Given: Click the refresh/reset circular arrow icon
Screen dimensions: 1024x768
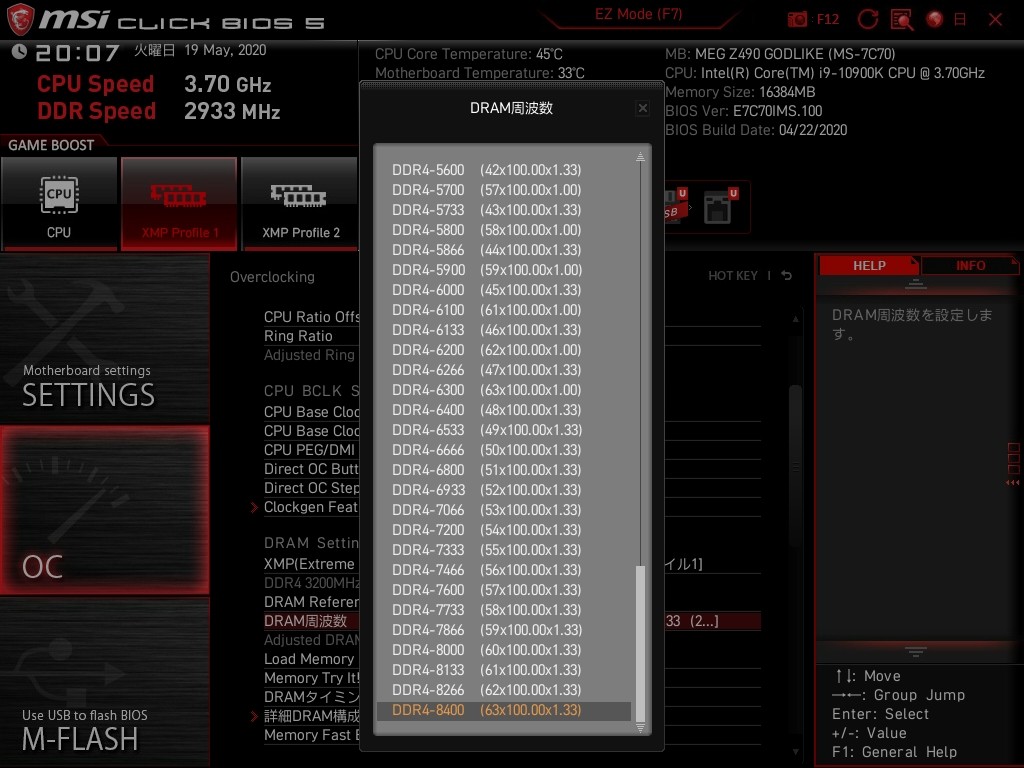Looking at the screenshot, I should click(x=867, y=19).
